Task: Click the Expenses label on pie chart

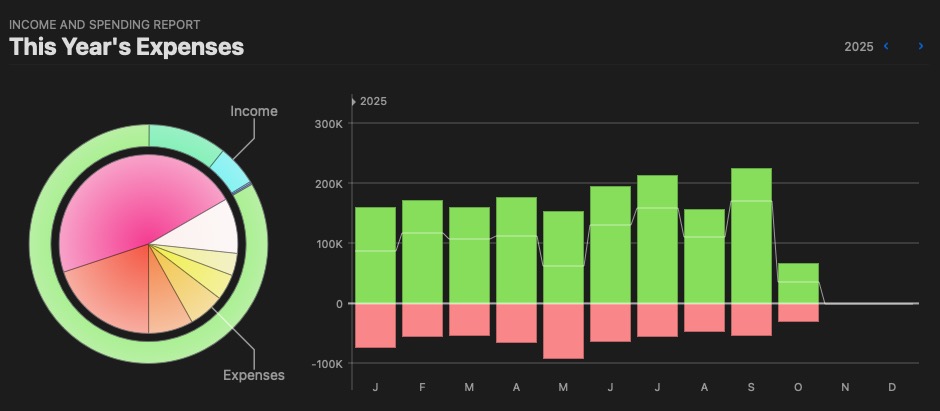Action: pos(253,375)
